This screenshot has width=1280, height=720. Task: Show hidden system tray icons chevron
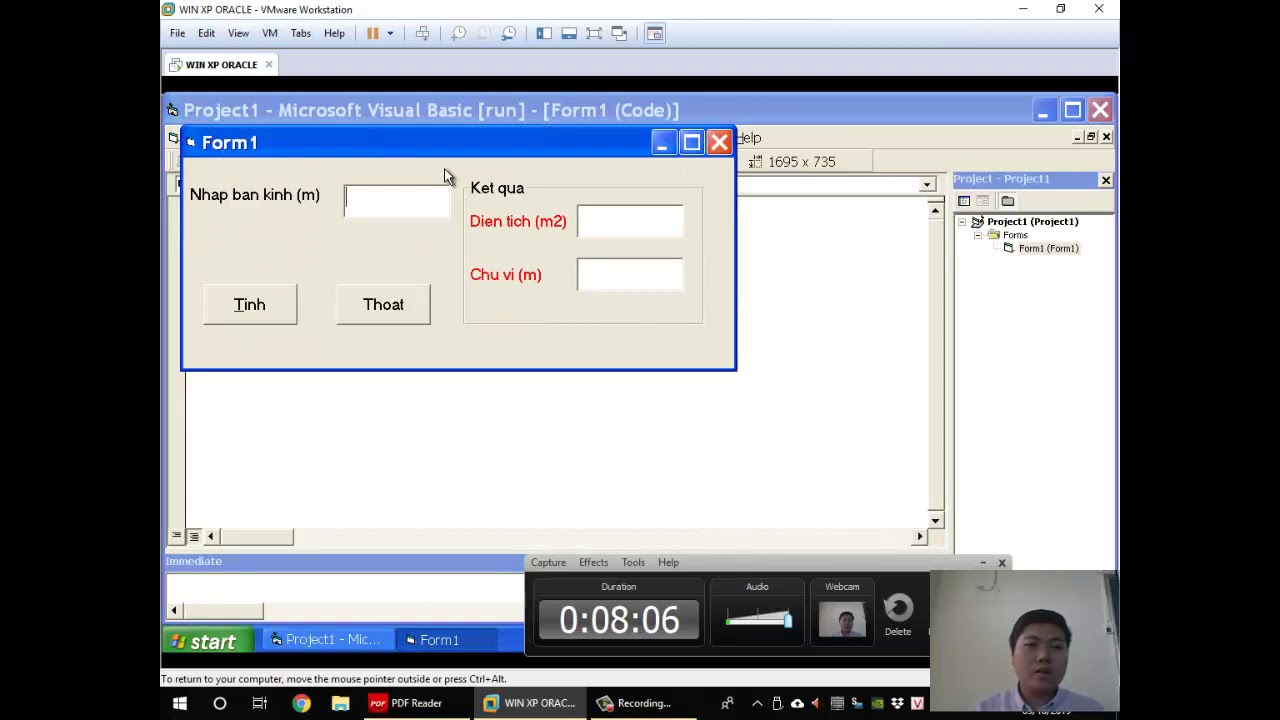click(757, 703)
